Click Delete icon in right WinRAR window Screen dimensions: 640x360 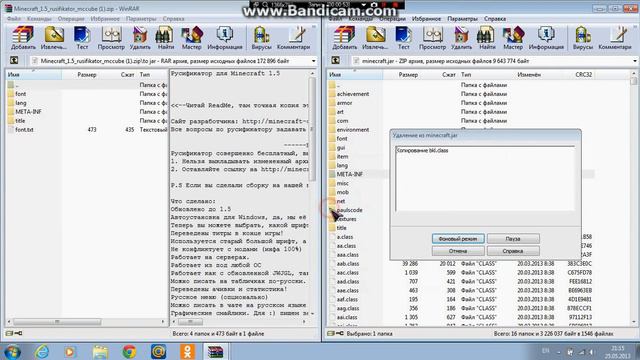coord(461,38)
